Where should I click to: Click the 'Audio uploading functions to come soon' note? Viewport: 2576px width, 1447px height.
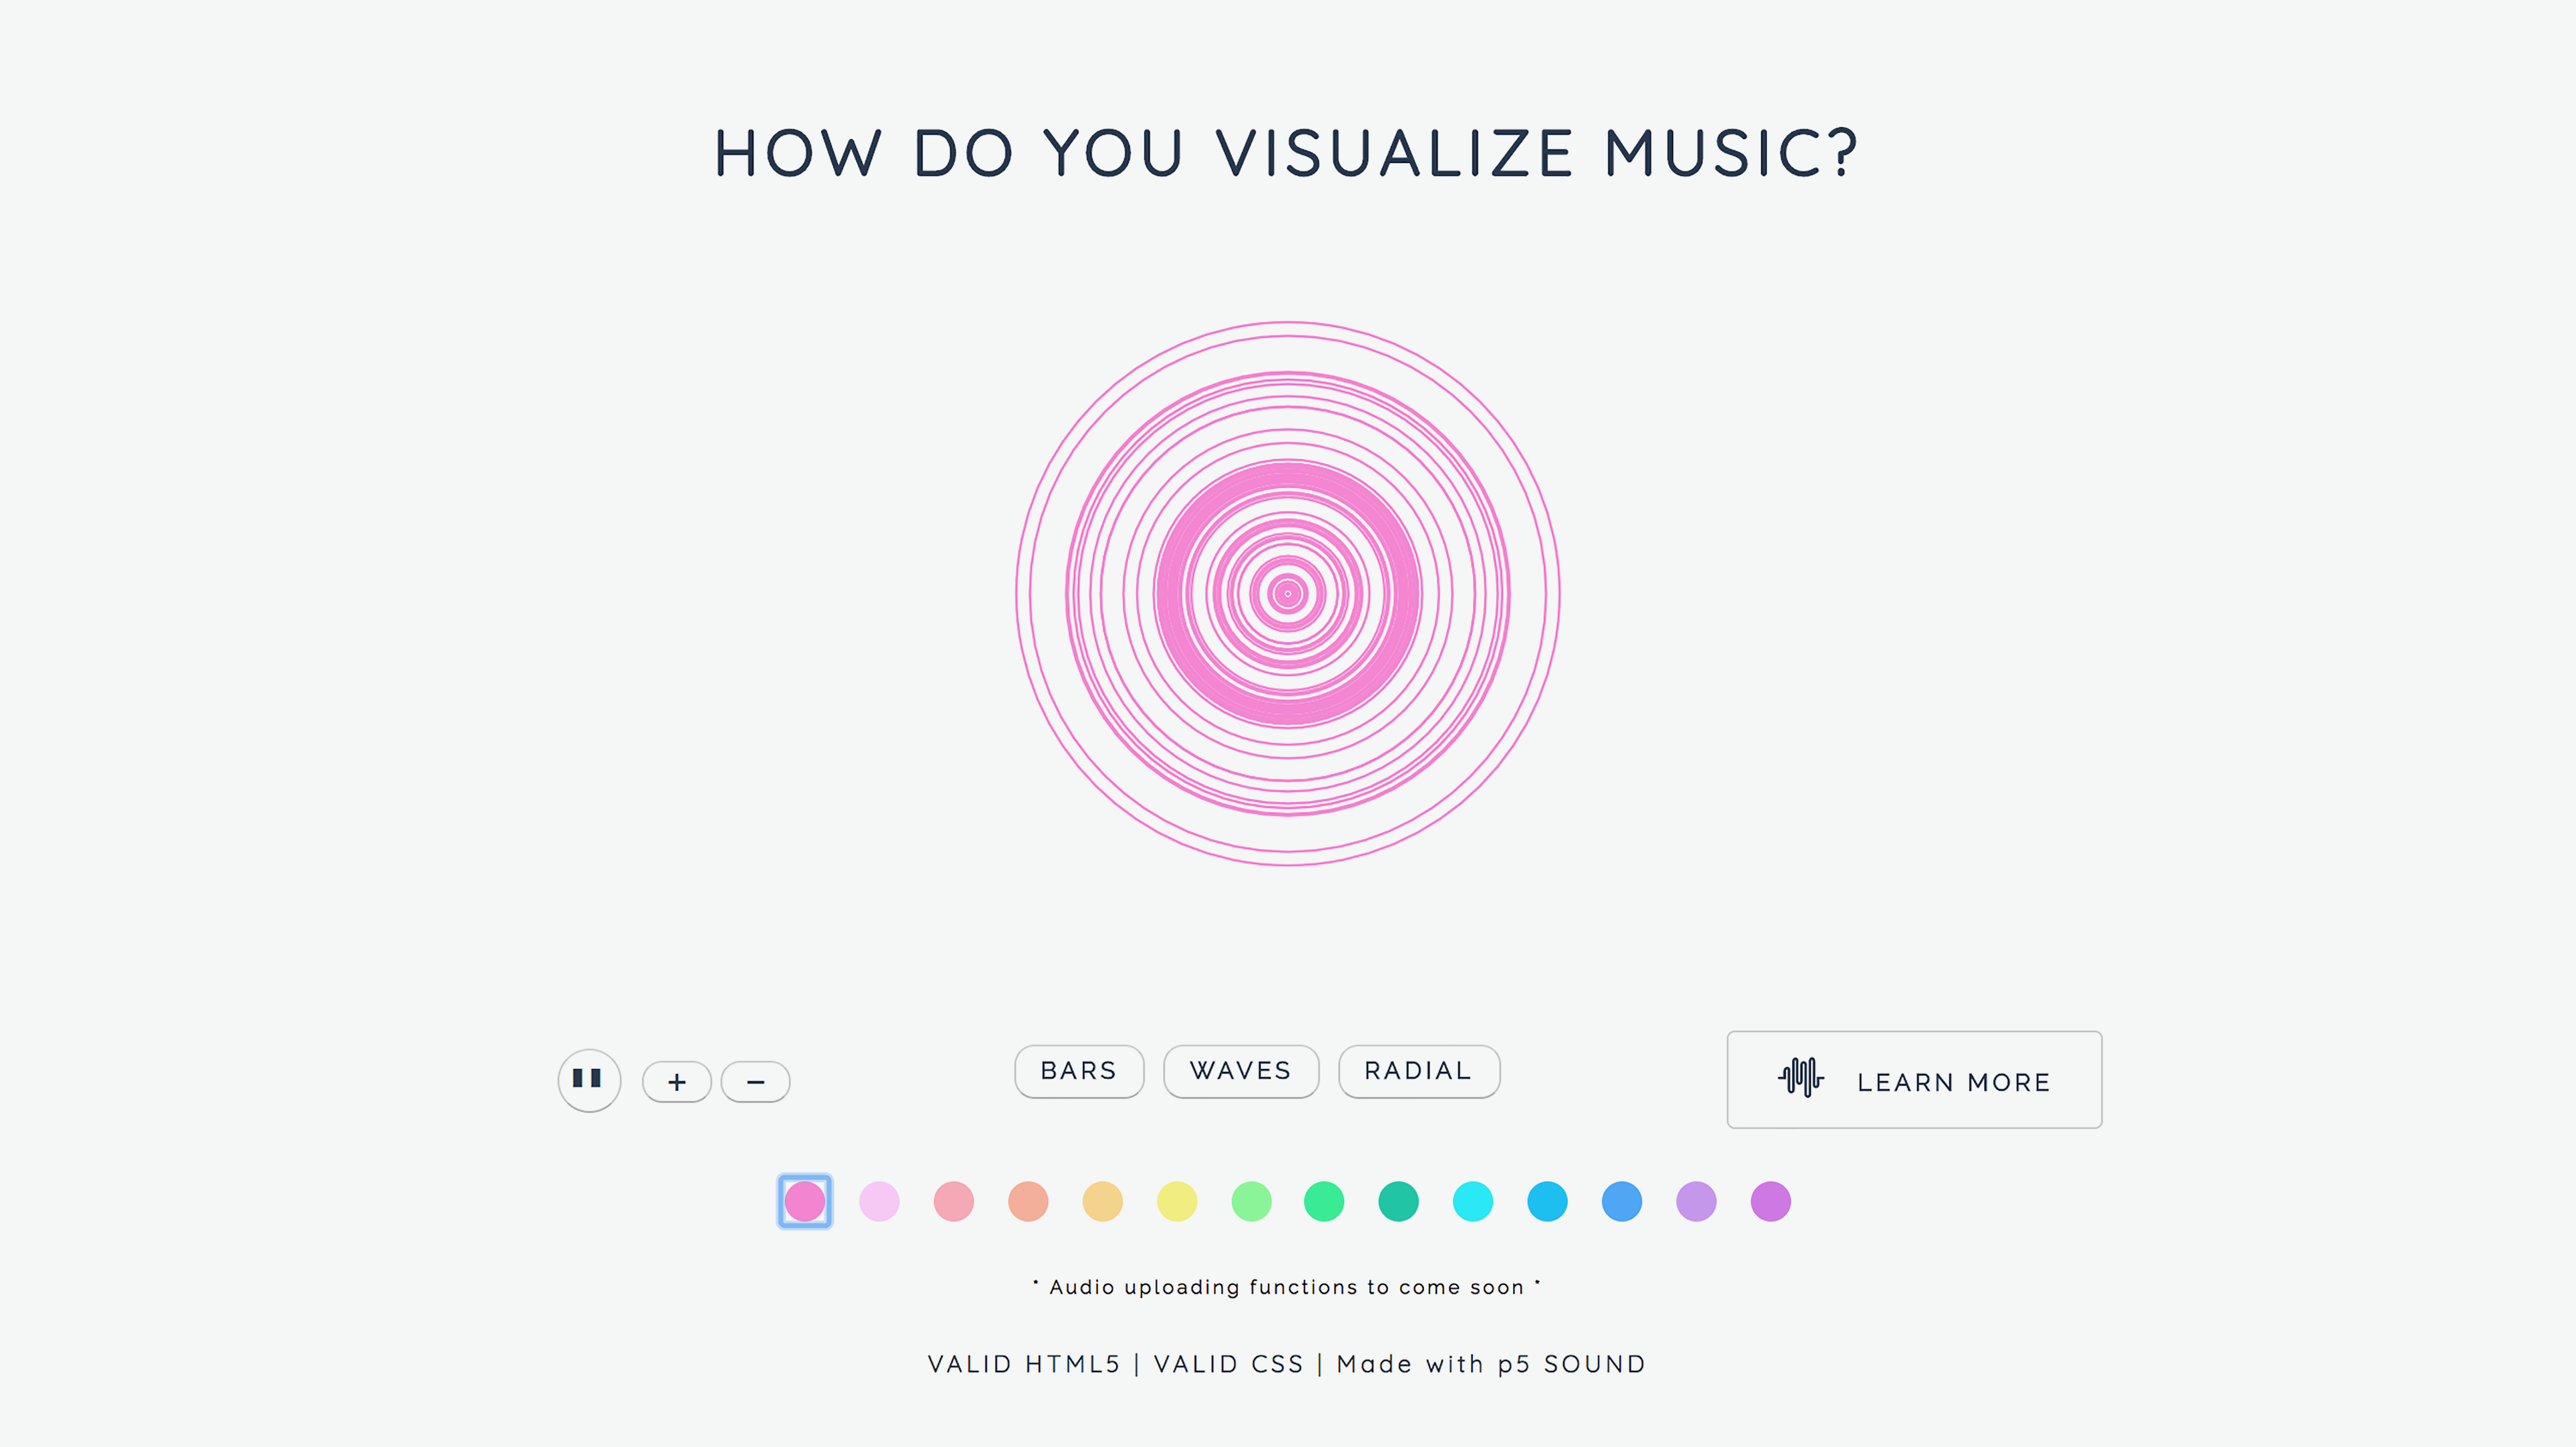1287,1287
